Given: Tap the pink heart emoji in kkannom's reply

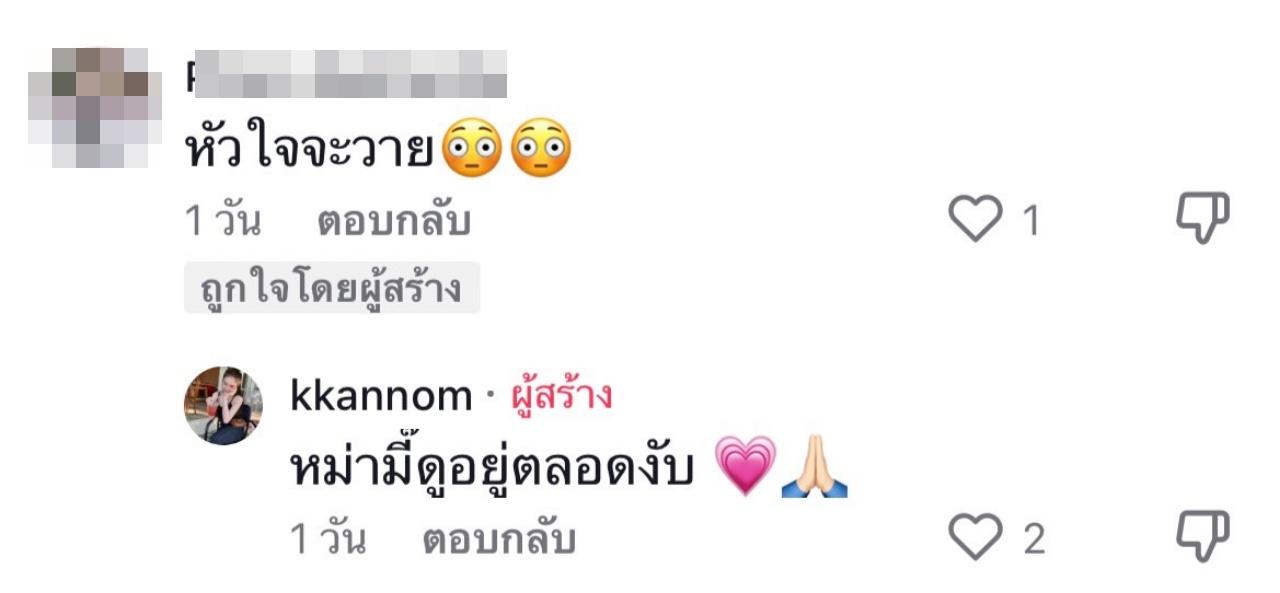Looking at the screenshot, I should (x=746, y=467).
